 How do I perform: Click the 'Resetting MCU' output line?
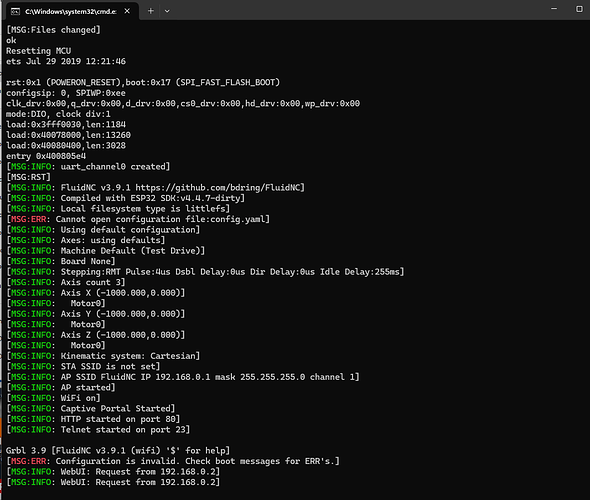point(38,51)
